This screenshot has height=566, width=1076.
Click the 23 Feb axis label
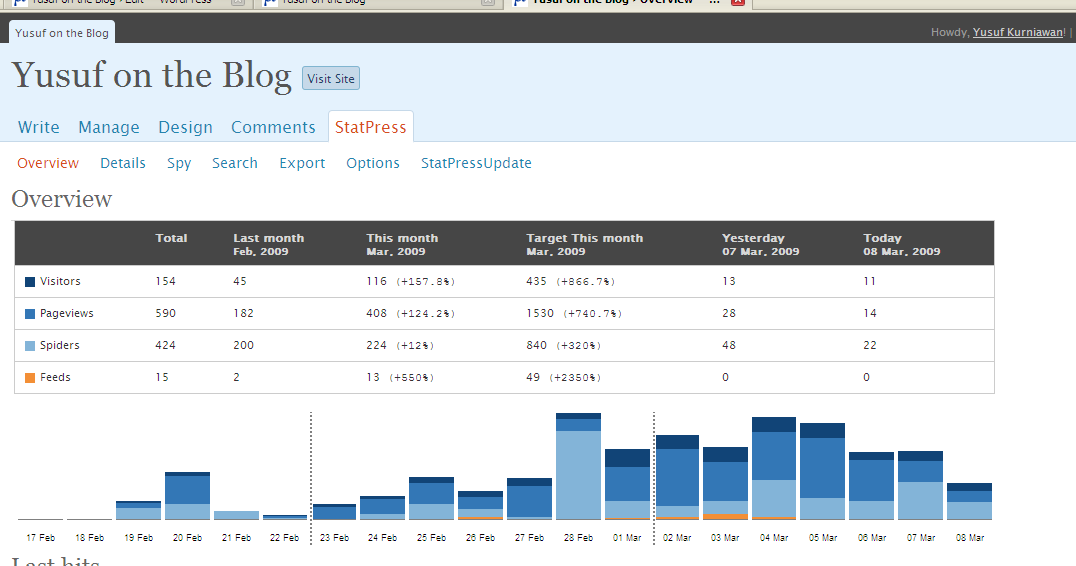[x=334, y=538]
